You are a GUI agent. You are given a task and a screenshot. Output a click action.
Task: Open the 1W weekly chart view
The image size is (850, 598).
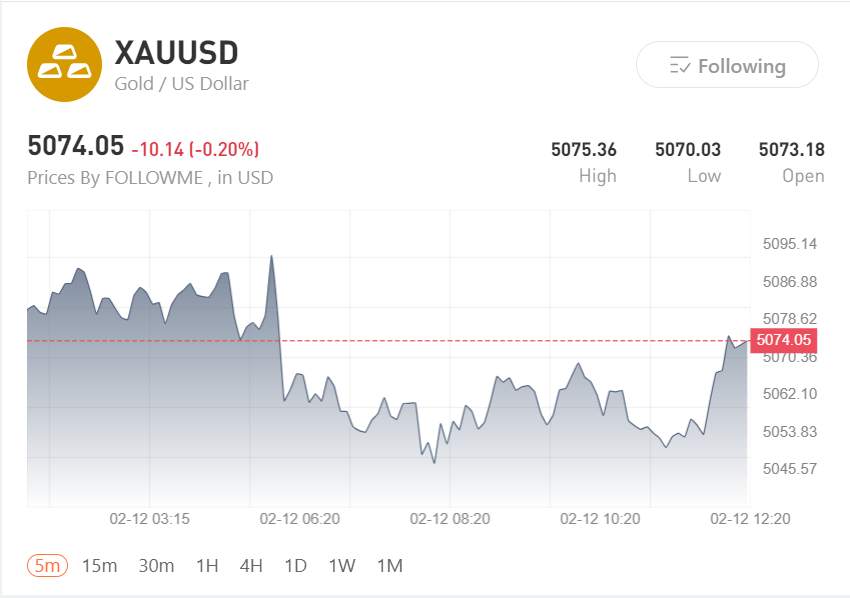coord(341,565)
